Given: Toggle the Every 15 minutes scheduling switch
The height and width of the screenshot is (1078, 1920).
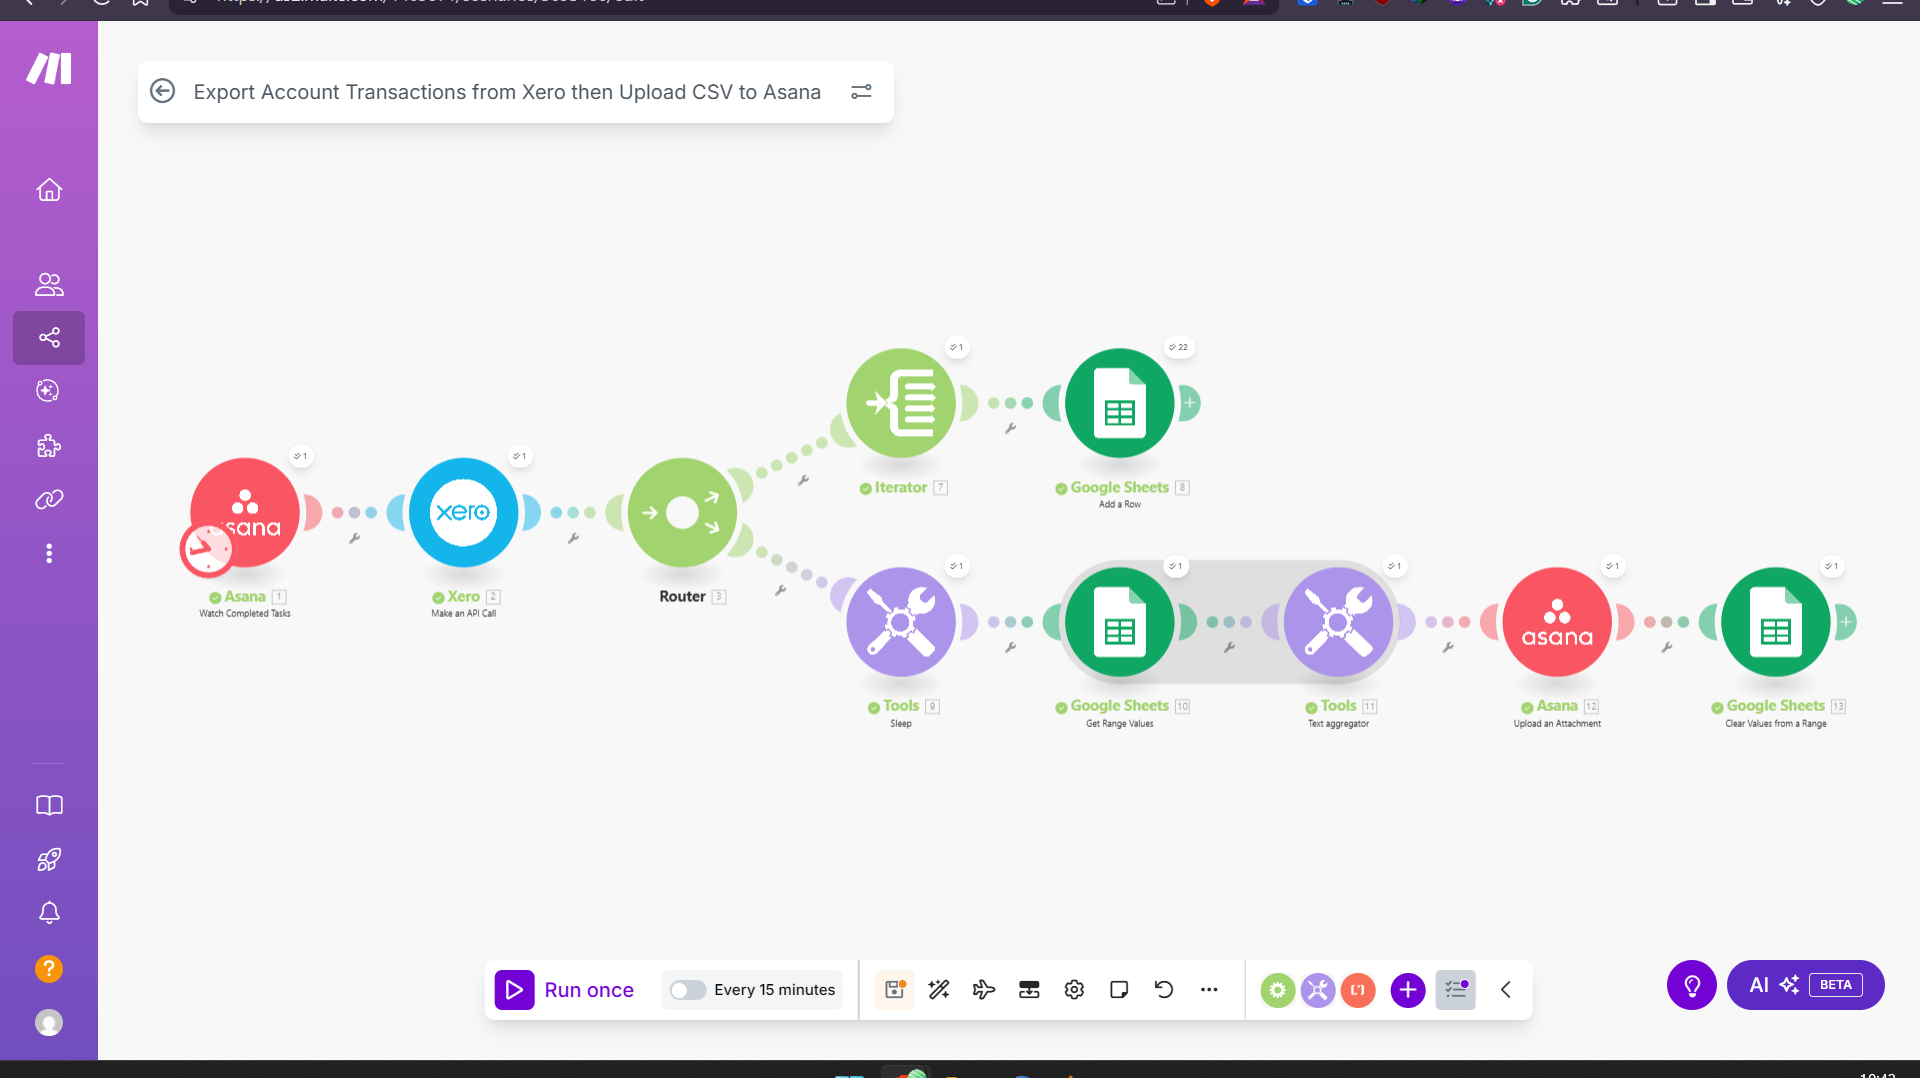Looking at the screenshot, I should pos(688,990).
